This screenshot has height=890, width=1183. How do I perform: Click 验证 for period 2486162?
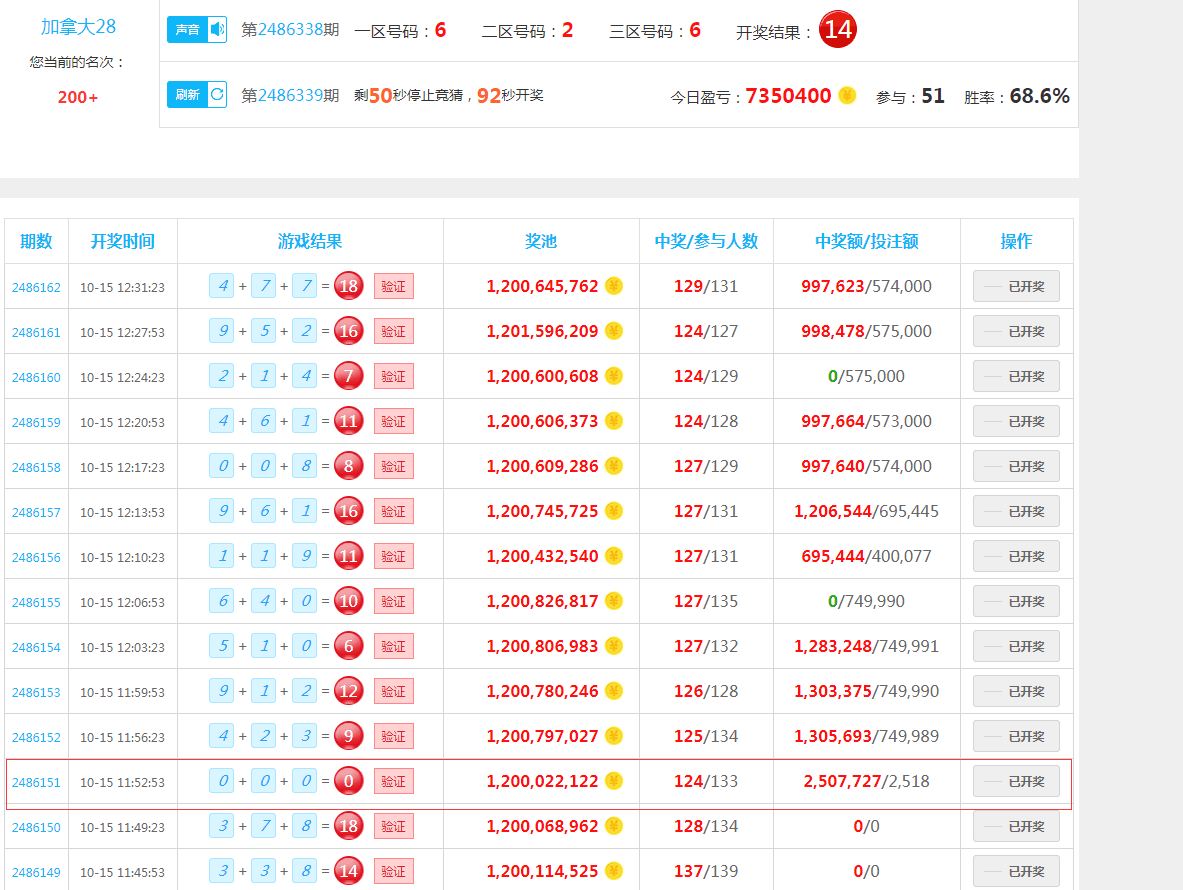pyautogui.click(x=394, y=286)
